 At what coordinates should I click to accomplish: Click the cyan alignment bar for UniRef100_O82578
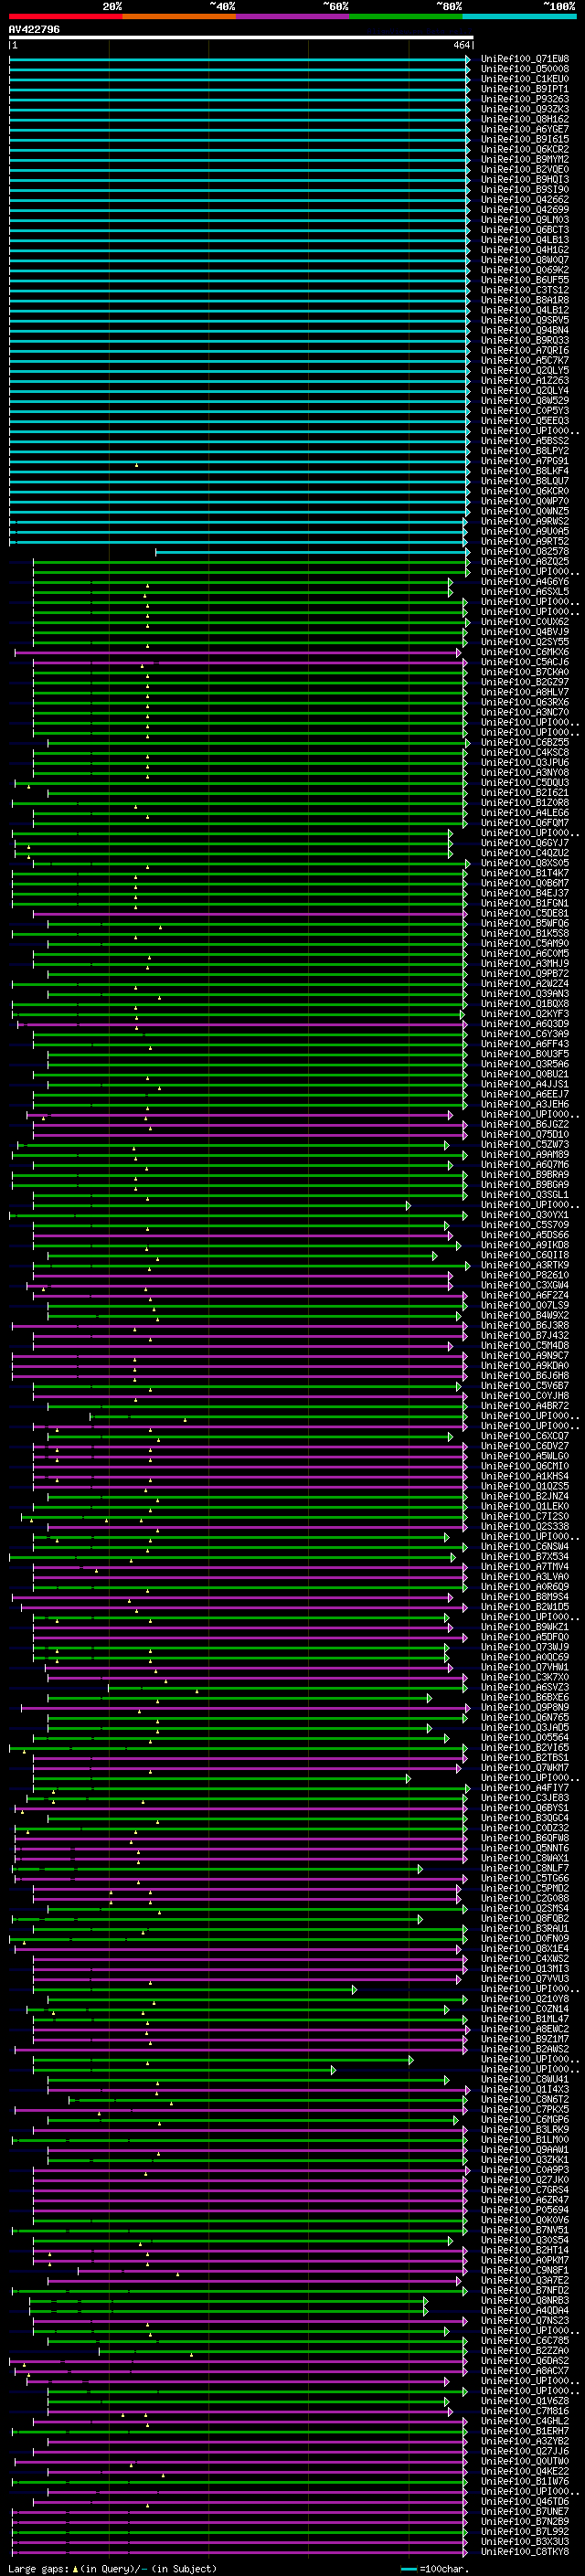(312, 552)
